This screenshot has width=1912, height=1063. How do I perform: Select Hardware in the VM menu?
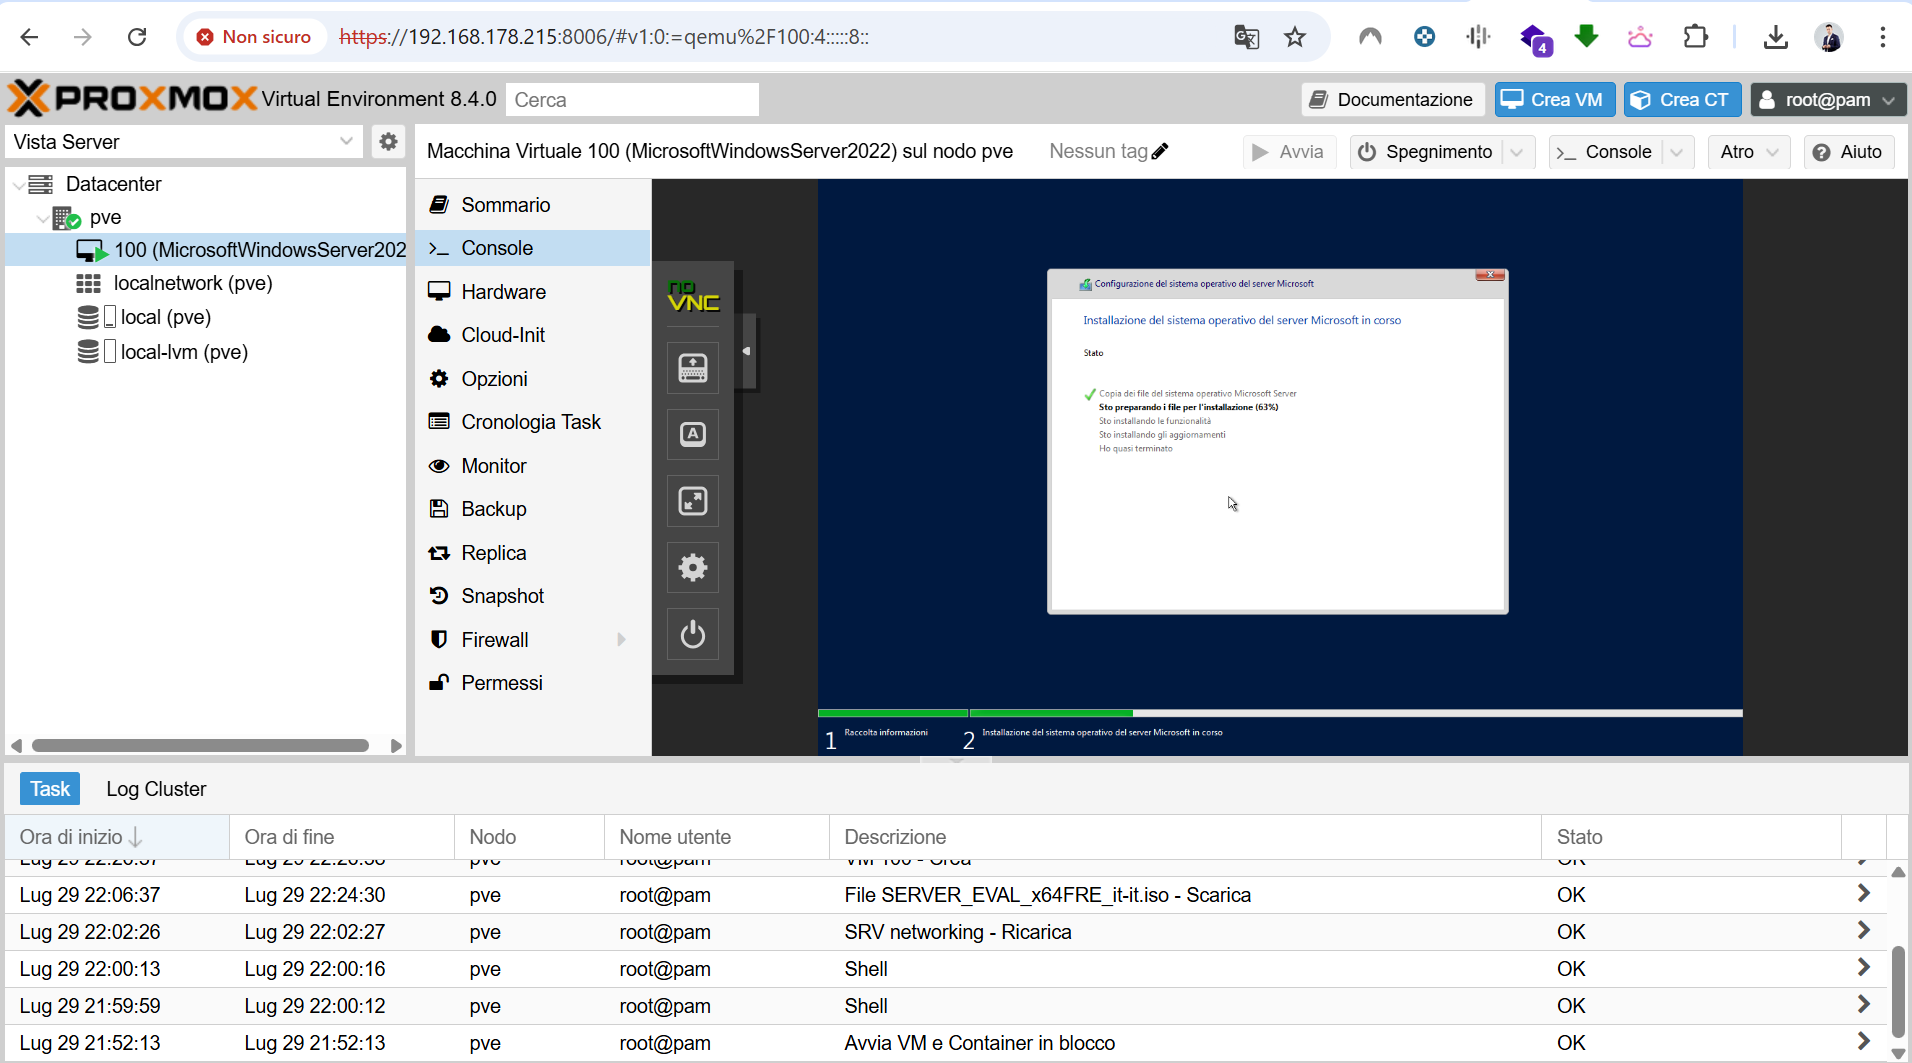[x=503, y=292]
